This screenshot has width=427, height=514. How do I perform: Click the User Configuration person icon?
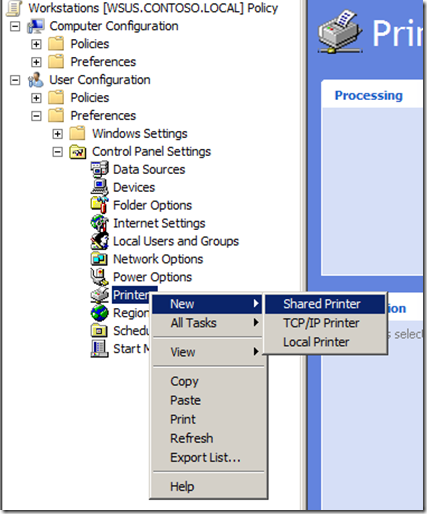coord(36,80)
